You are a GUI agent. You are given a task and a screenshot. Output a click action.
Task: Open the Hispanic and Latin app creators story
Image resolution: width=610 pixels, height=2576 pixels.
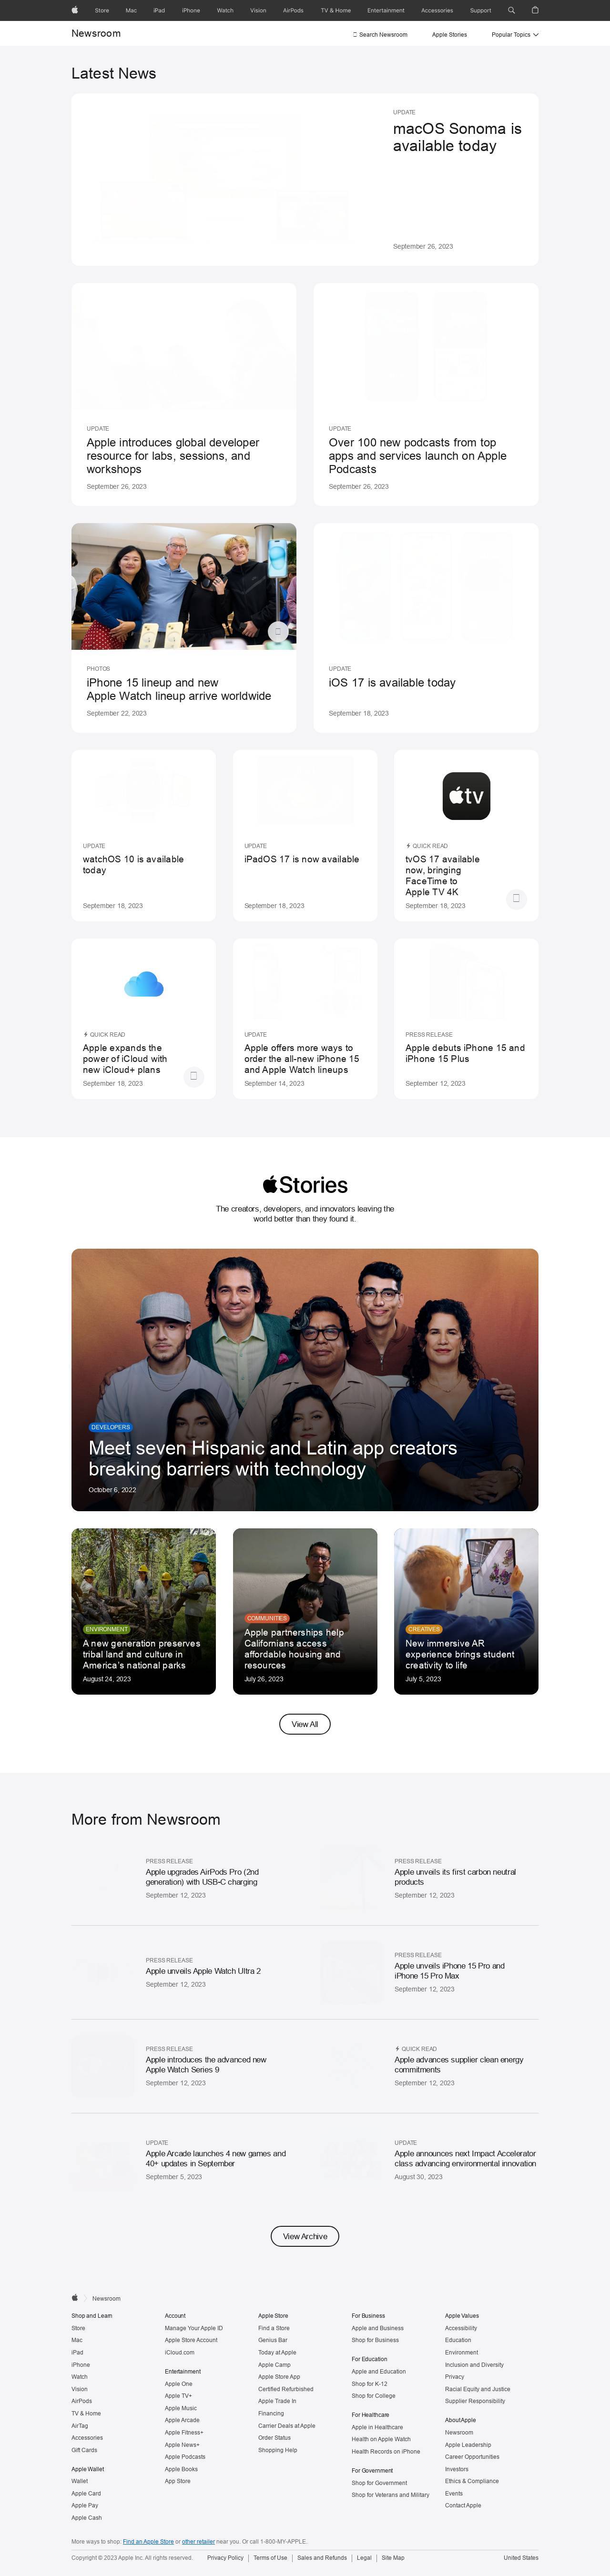(x=305, y=1380)
